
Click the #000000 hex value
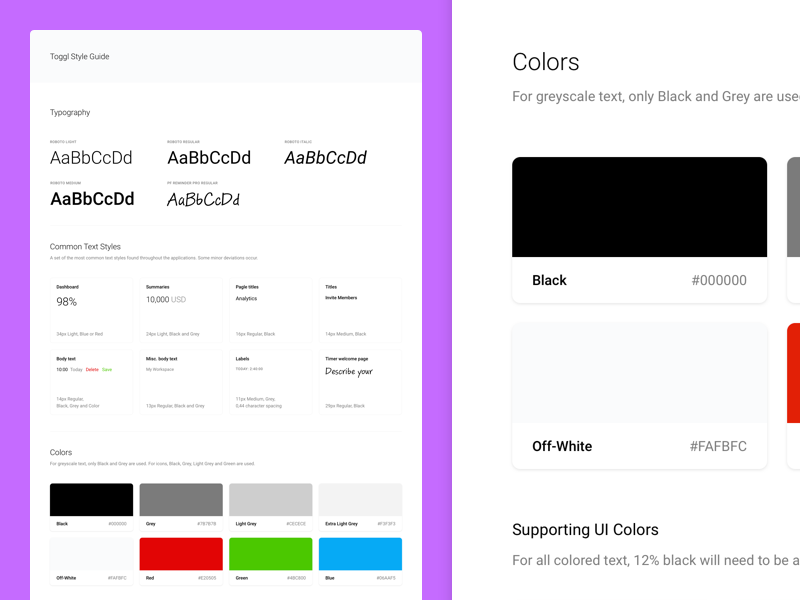coord(719,280)
